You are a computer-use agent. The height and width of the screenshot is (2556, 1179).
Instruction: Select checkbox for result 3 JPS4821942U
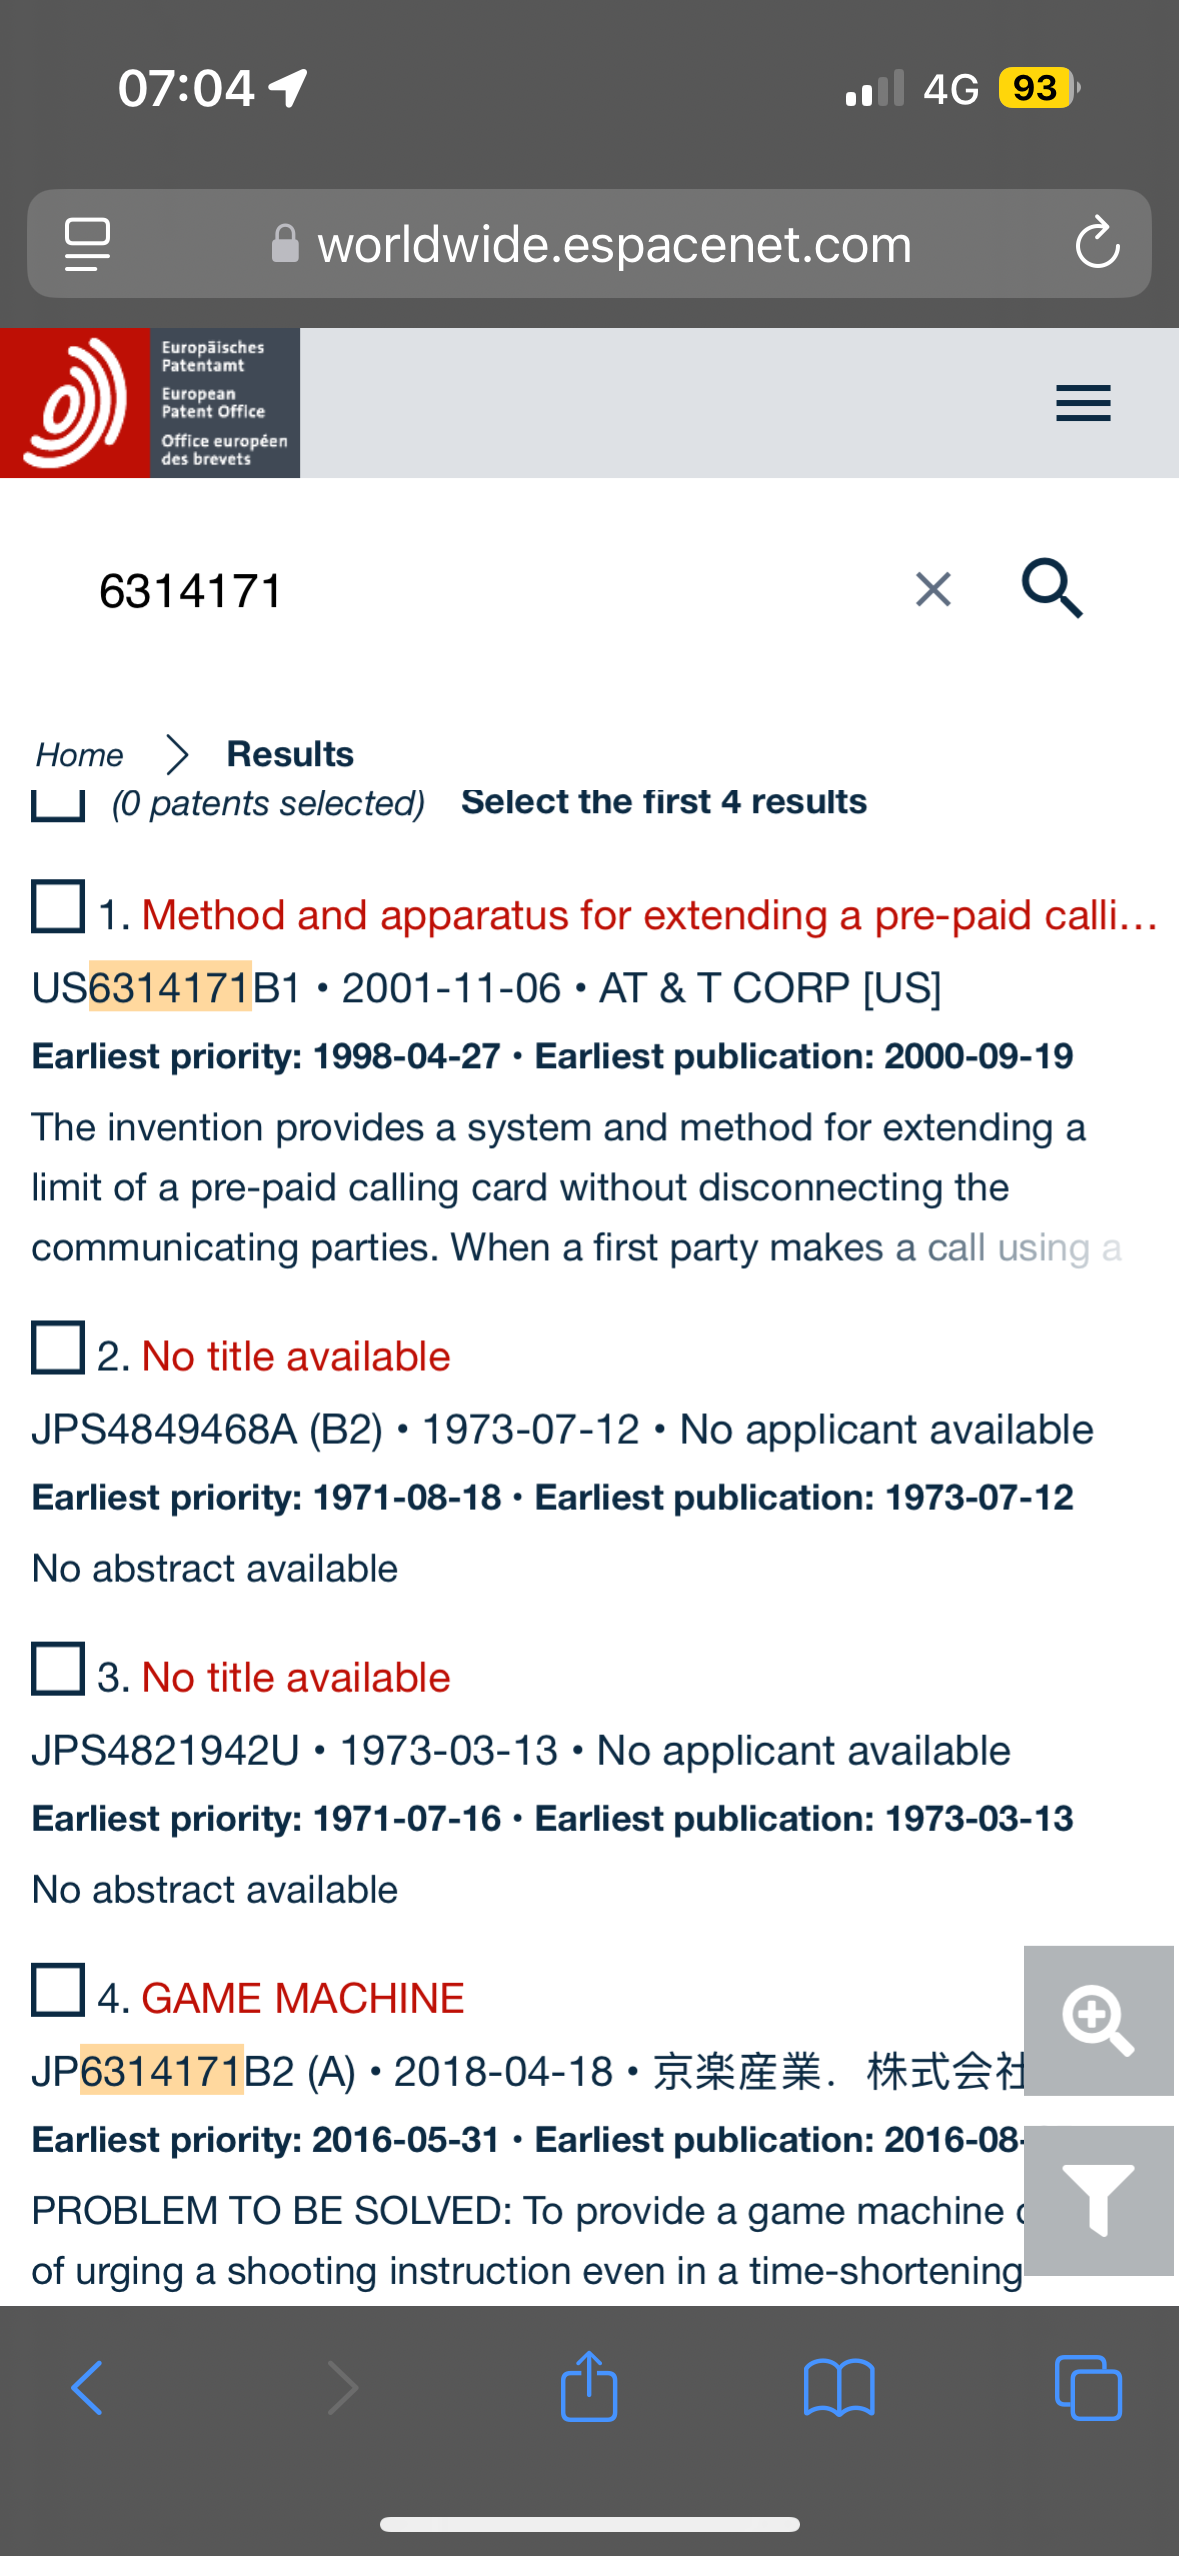point(58,1668)
